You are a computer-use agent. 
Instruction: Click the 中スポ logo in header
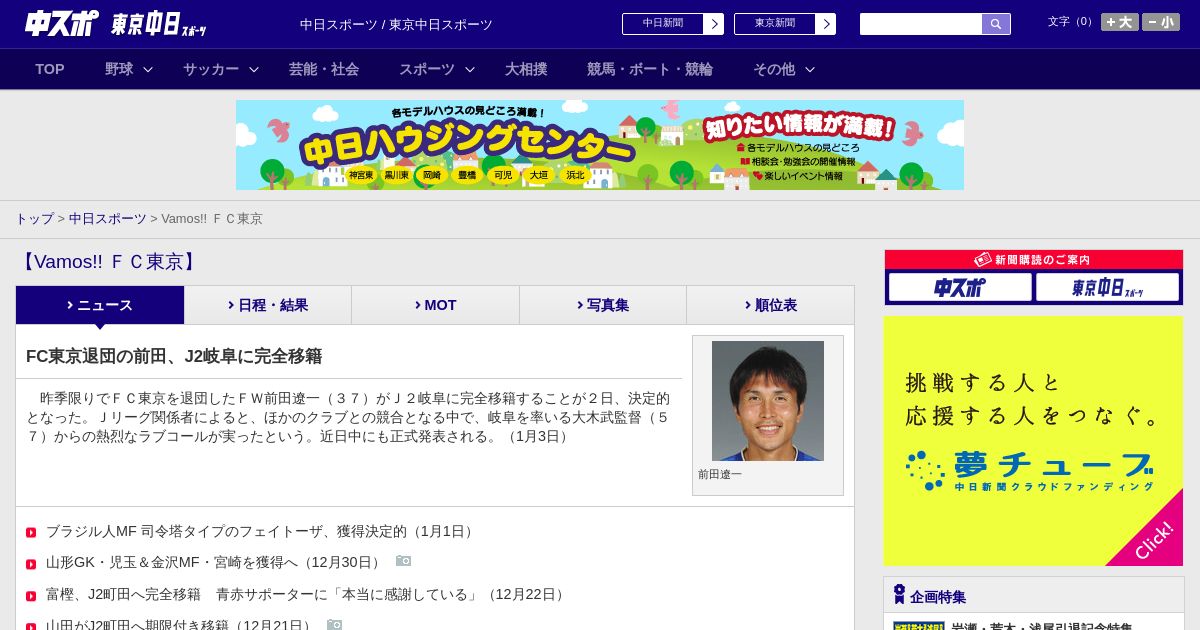(x=61, y=23)
